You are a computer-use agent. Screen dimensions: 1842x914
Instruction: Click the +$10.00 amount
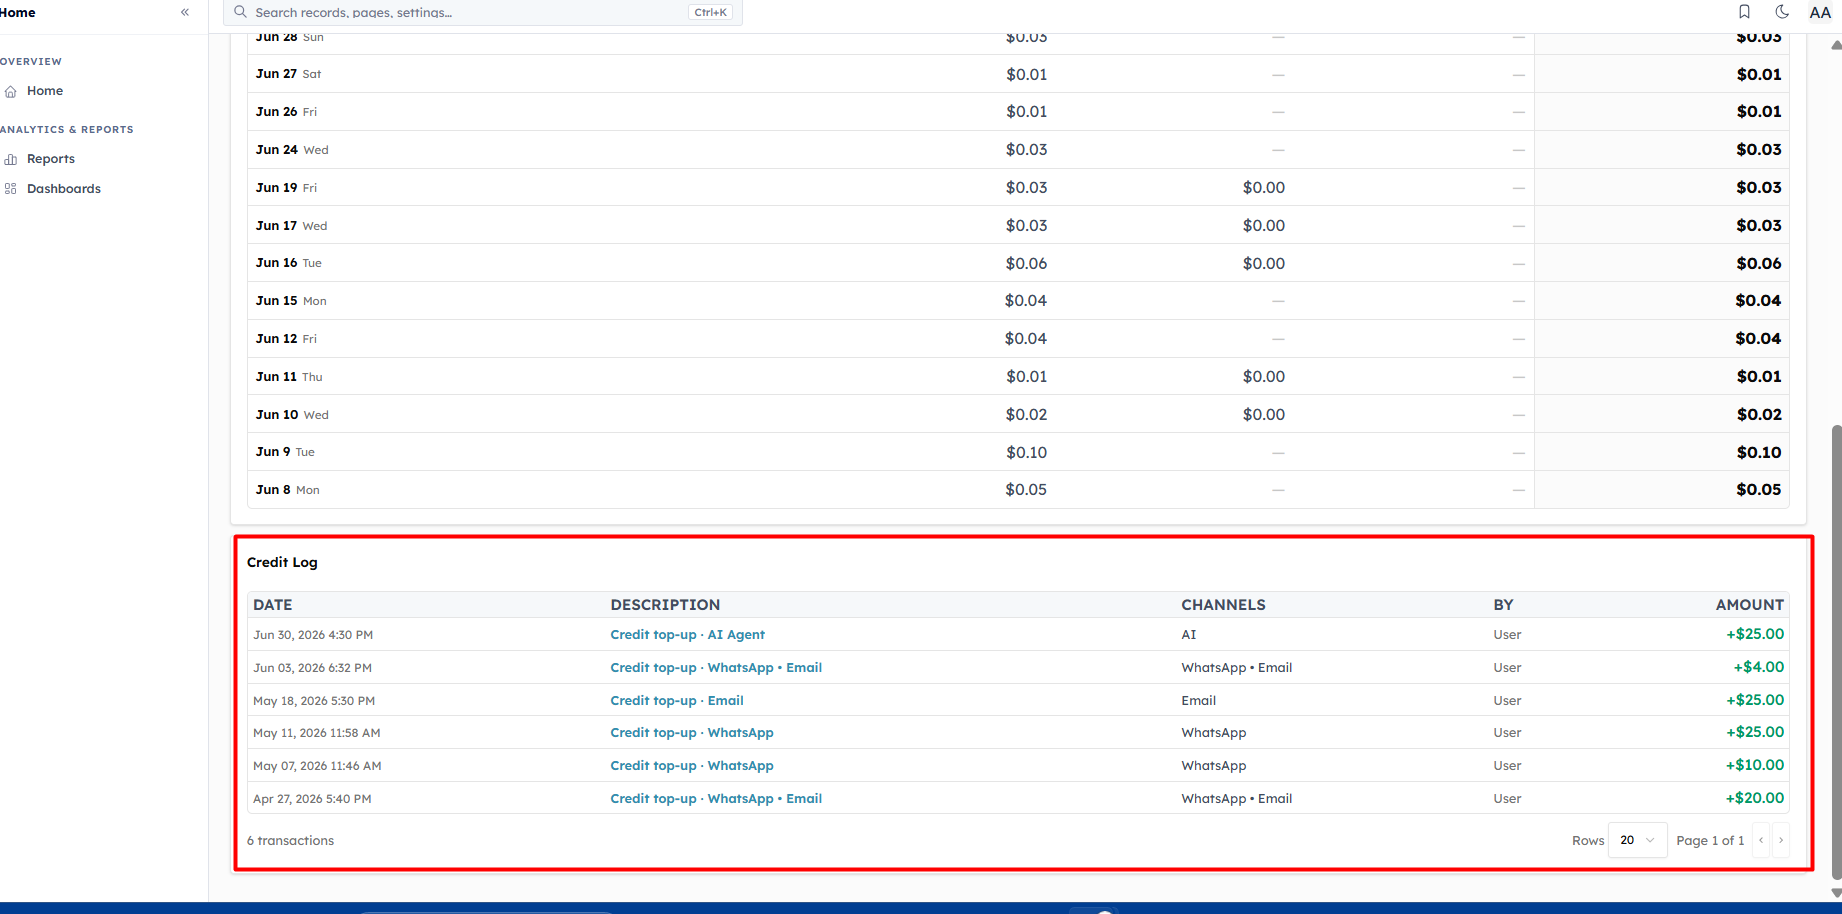click(x=1754, y=765)
